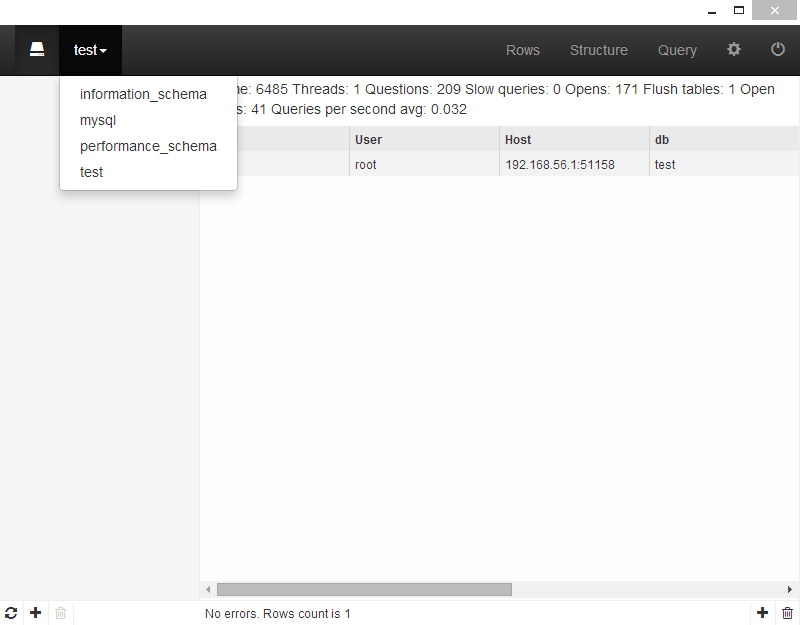The height and width of the screenshot is (625, 800).
Task: Click the horizontal scrollbar thumb
Action: [x=364, y=590]
